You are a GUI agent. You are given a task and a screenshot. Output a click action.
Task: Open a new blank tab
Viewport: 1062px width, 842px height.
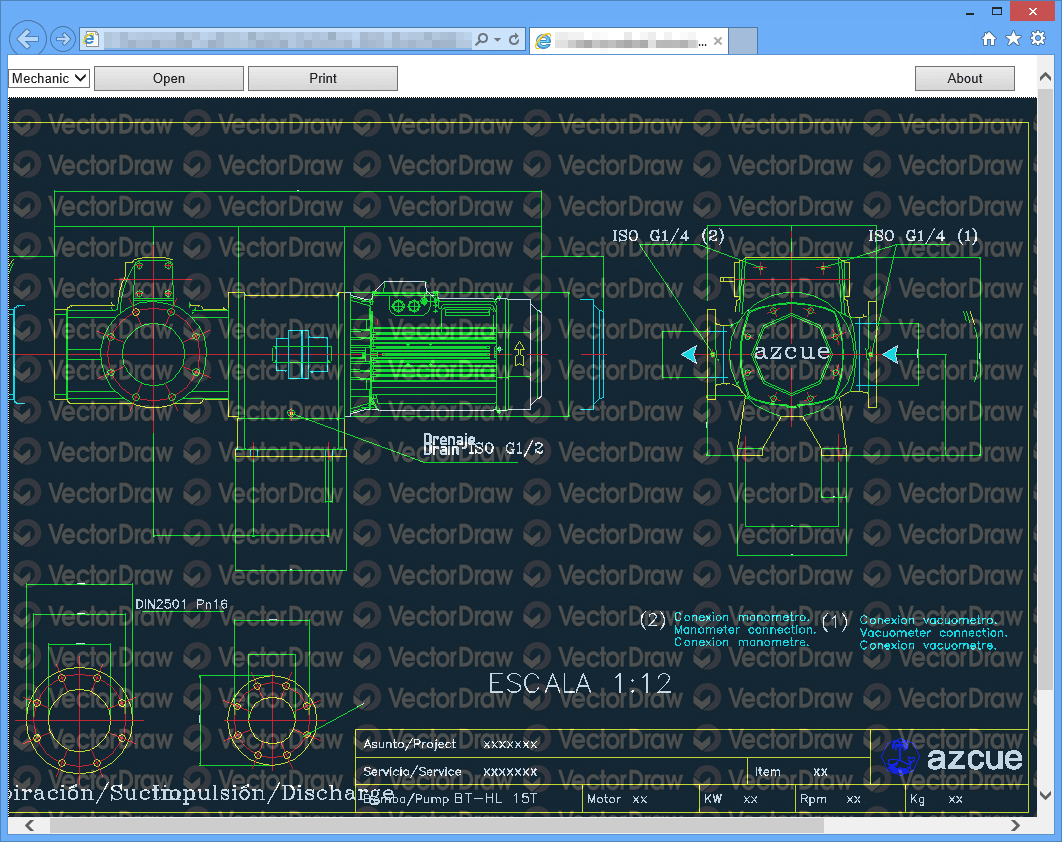(743, 41)
